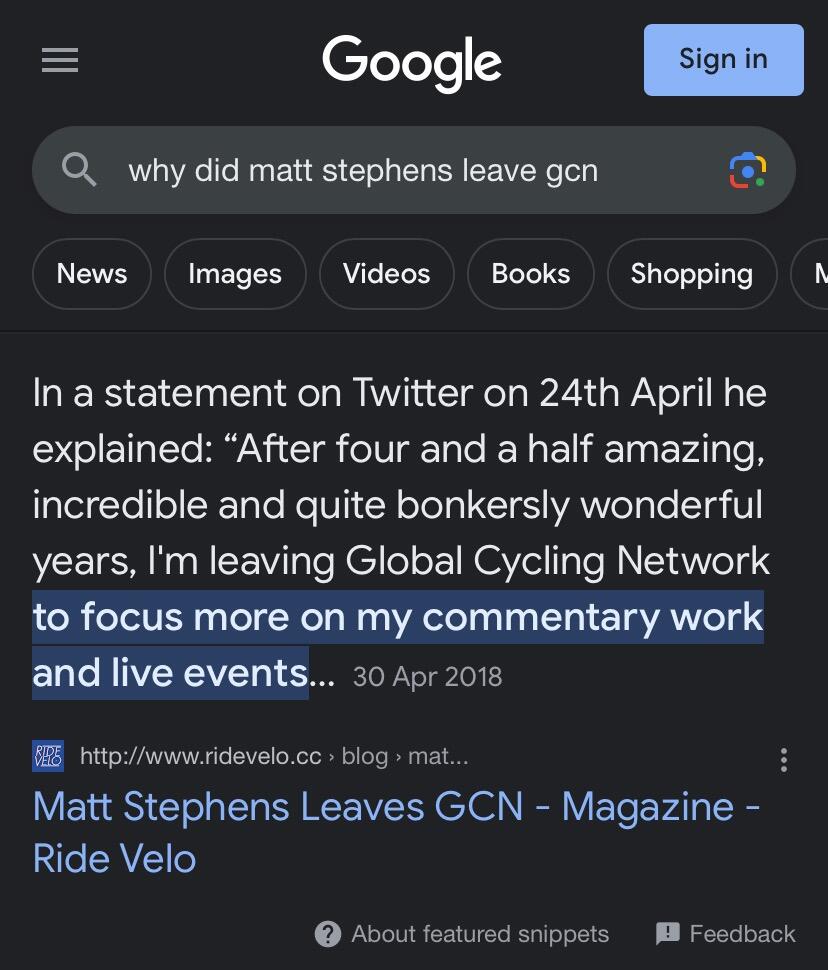
Task: Open the hamburger main menu
Action: 60,61
